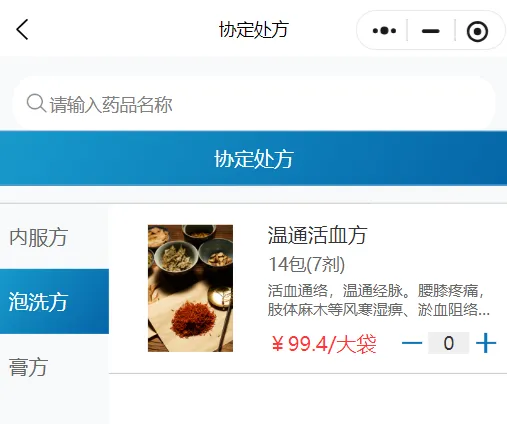The image size is (507, 424).
Task: Click the magnifier search icon
Action: coord(36,103)
